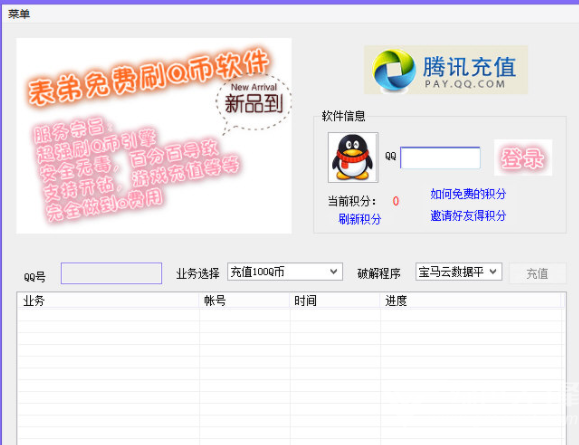Open the 邀请好友得积分 link
The height and width of the screenshot is (445, 579).
[x=468, y=215]
